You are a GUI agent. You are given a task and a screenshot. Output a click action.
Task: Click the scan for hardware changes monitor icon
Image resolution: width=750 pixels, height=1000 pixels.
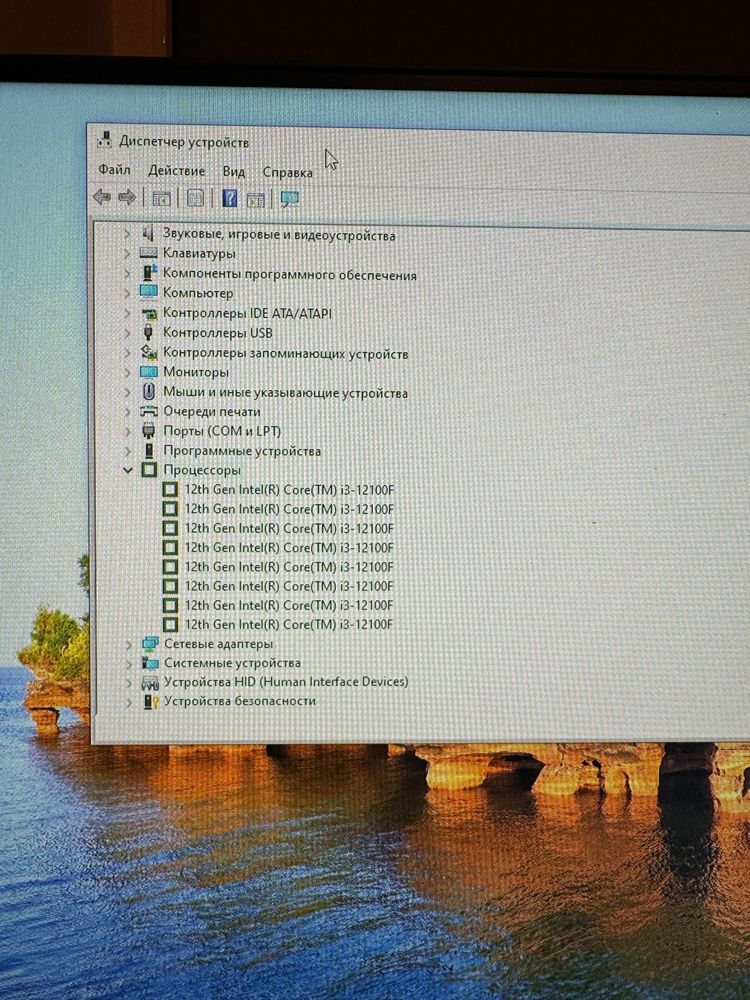(x=290, y=200)
